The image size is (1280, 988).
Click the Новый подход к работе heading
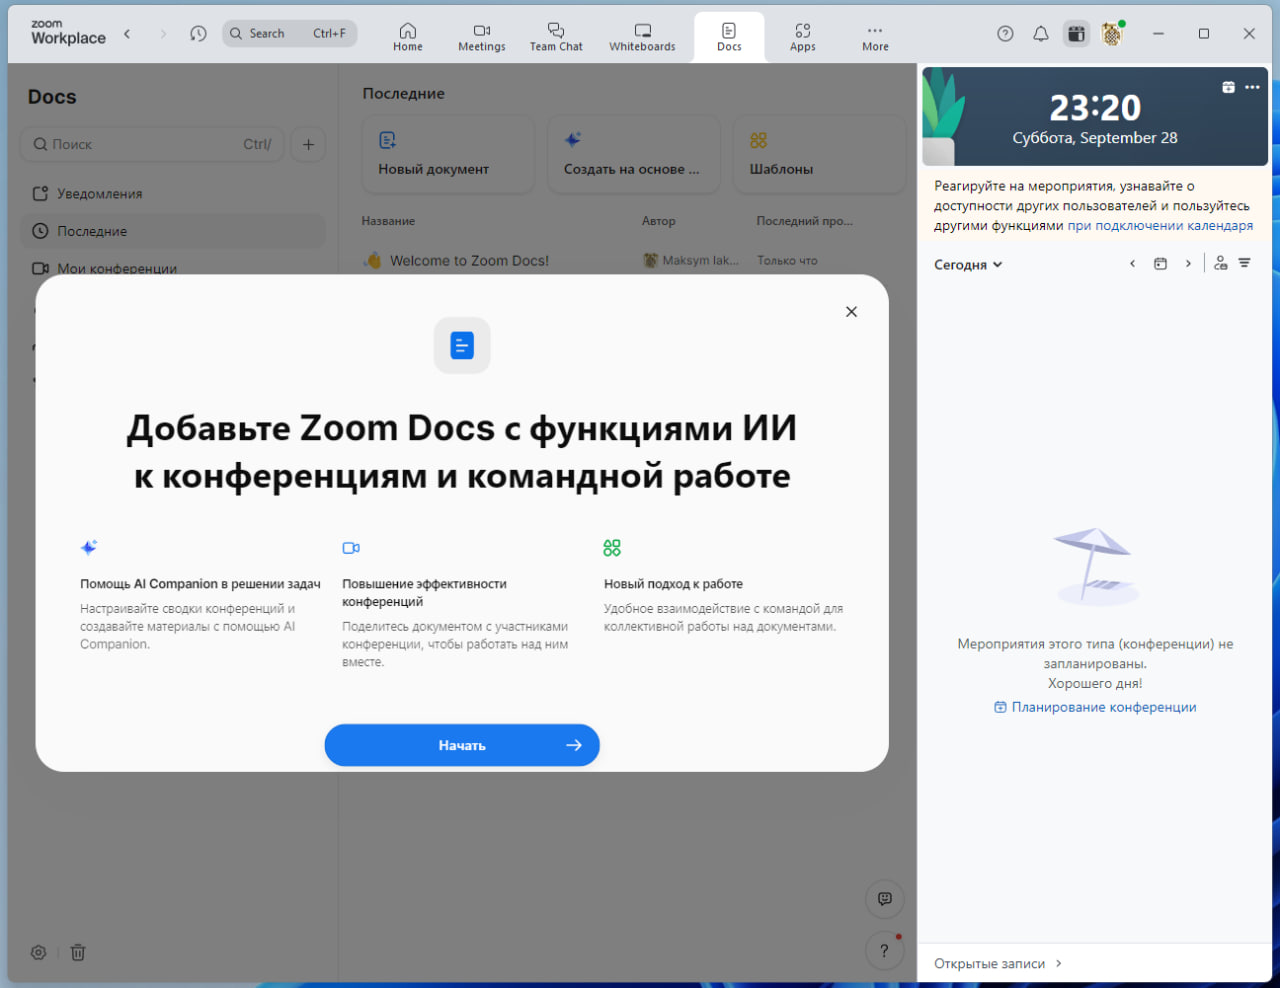[673, 584]
